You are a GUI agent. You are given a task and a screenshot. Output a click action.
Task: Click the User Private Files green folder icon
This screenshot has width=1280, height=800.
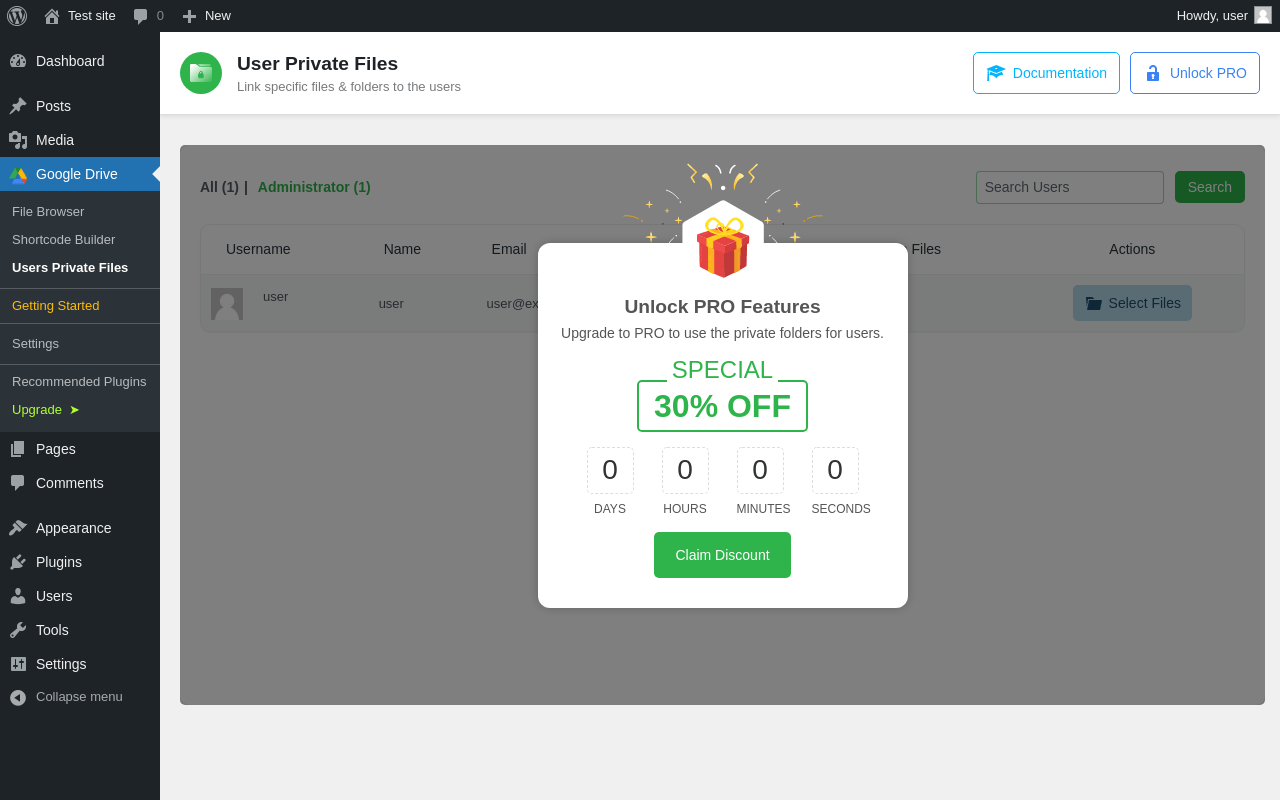coord(201,73)
